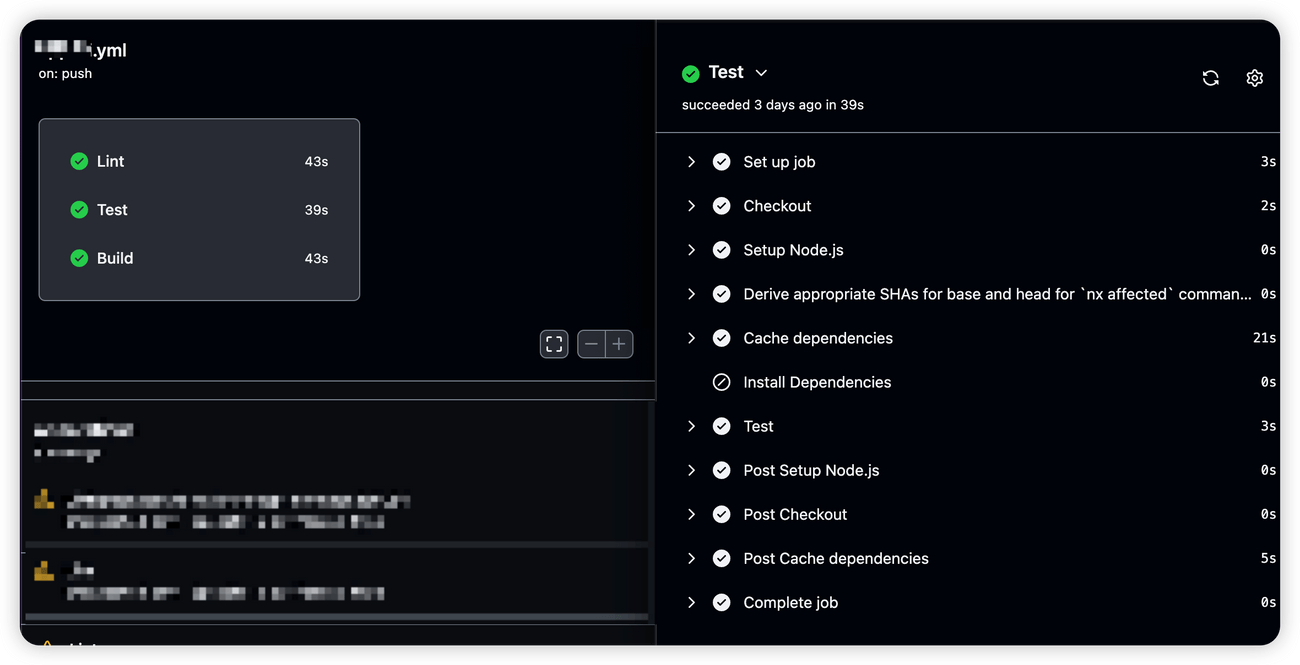Click the success check beside the Test heading
This screenshot has height=665, width=1300.
[690, 72]
